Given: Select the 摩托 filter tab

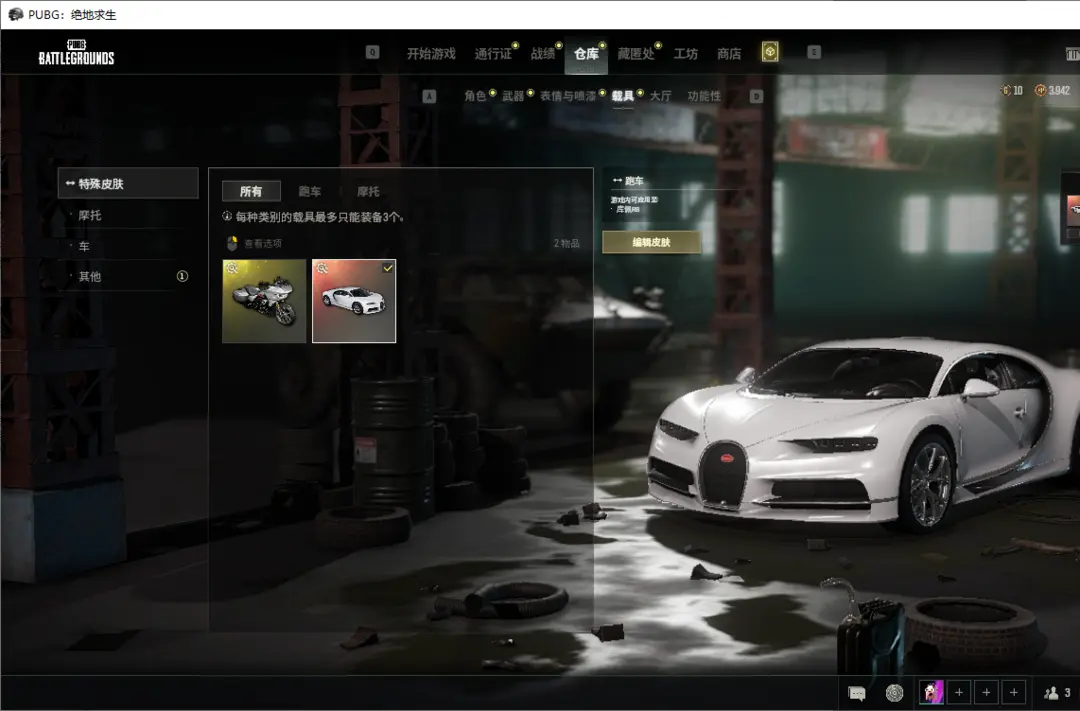Looking at the screenshot, I should 368,192.
